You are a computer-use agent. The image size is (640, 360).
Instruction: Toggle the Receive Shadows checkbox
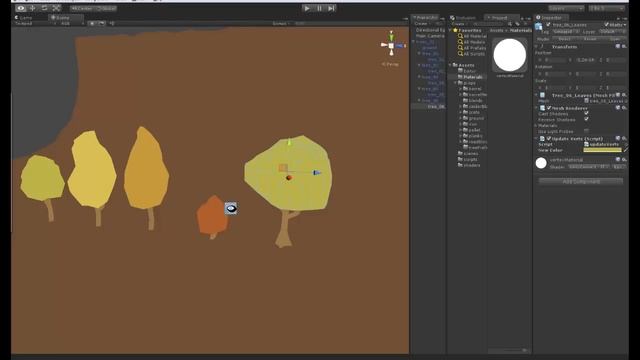pos(586,119)
